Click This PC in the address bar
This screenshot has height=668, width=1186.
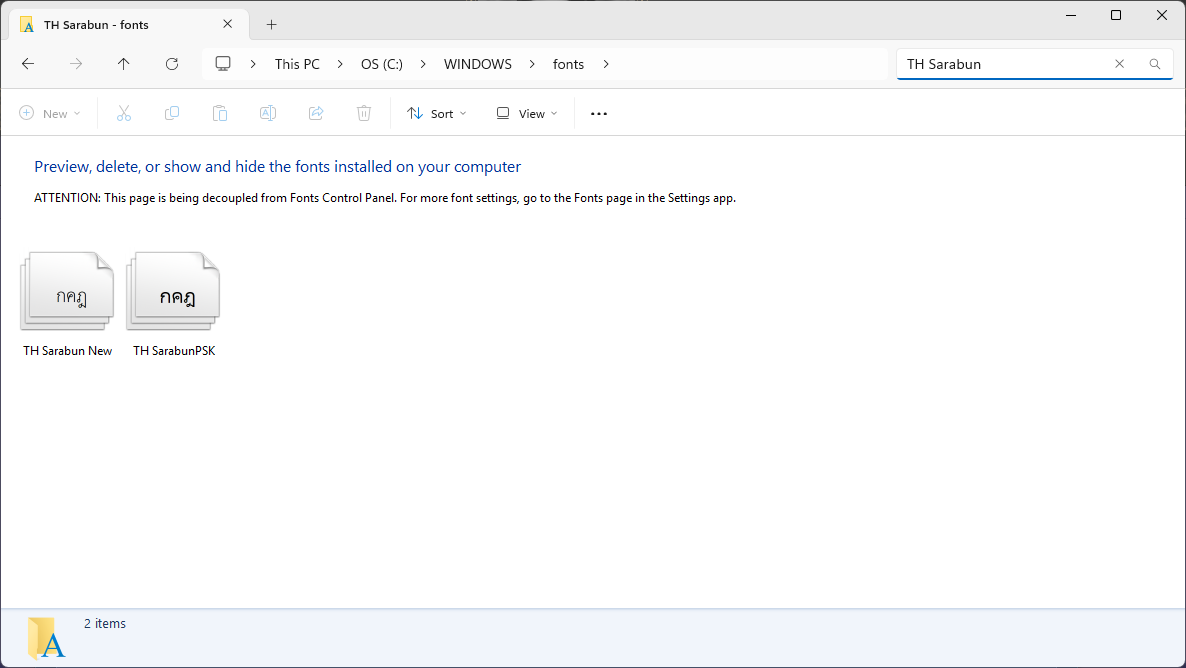(x=297, y=64)
